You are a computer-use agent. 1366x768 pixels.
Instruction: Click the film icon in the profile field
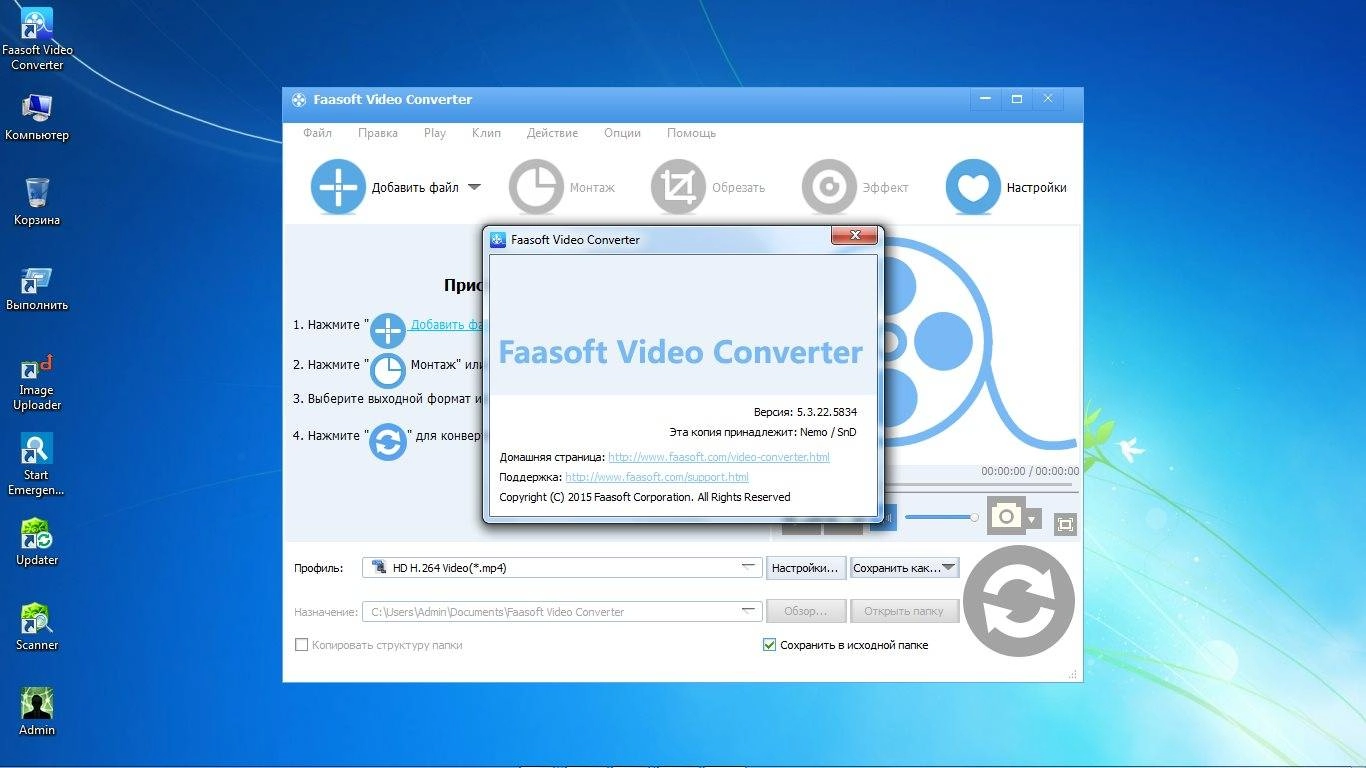[378, 567]
